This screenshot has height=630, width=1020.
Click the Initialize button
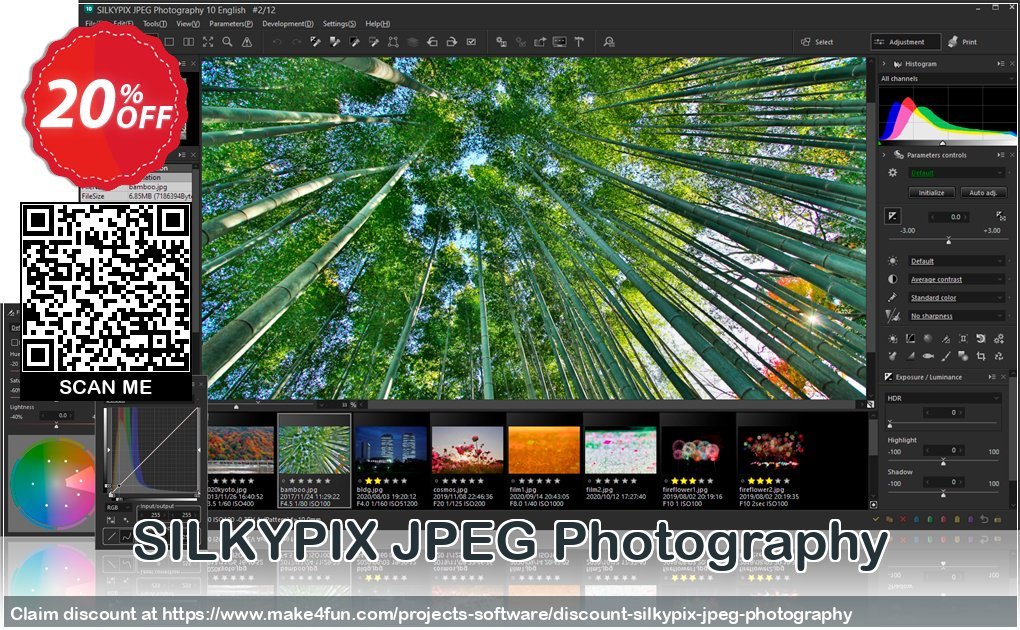tap(932, 193)
